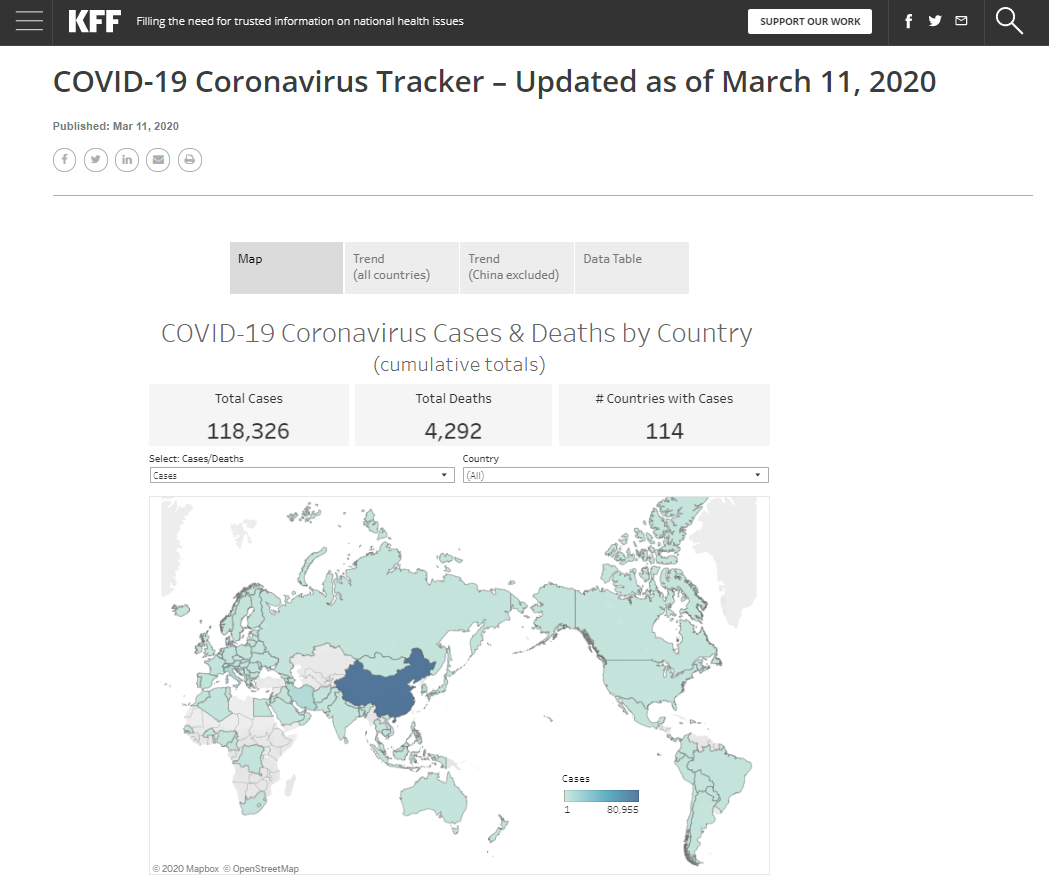Image resolution: width=1049 pixels, height=882 pixels.
Task: Switch to the Trend (all countries) tab
Action: tap(401, 267)
